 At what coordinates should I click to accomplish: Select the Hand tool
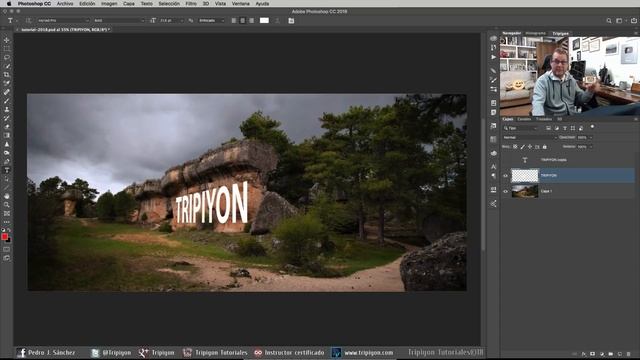coord(7,196)
